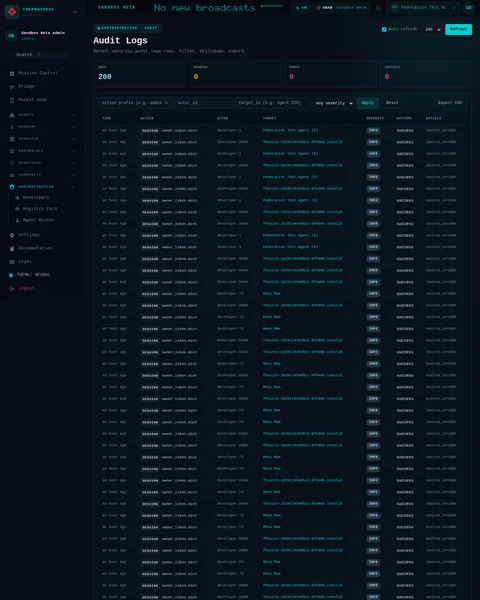480x600 pixels.
Task: Click the stat card with orange 0
Action: (x=235, y=74)
